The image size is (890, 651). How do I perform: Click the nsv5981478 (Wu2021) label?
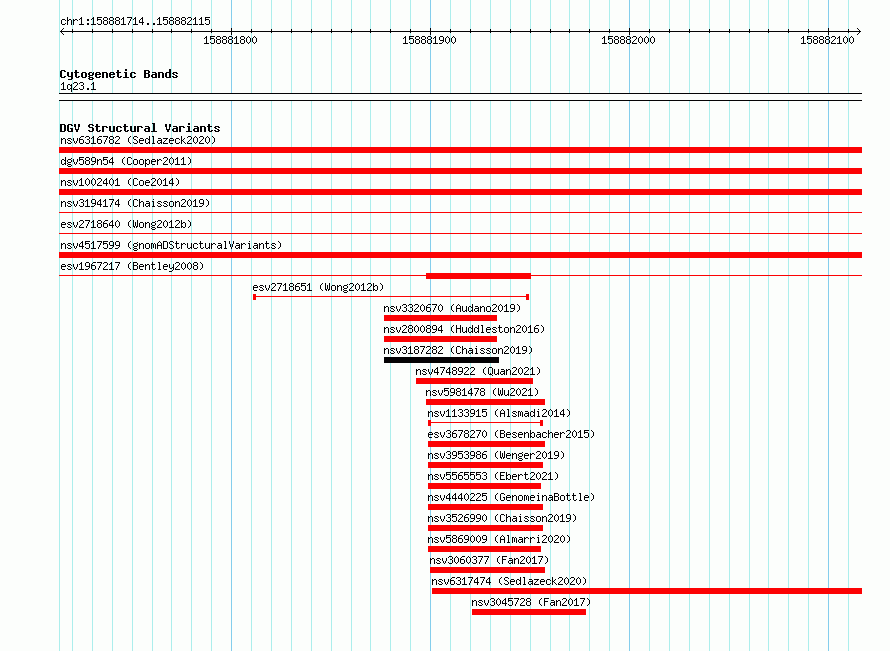coord(482,392)
